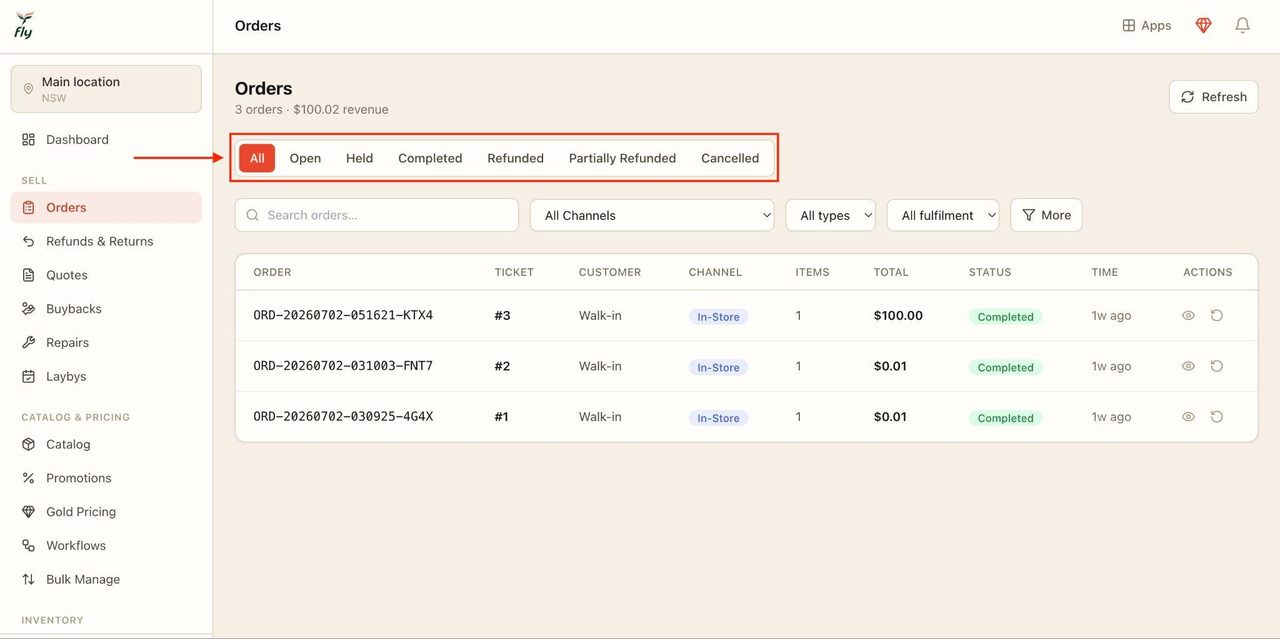Image resolution: width=1280 pixels, height=639 pixels.
Task: Go to Dashboard in sidebar
Action: point(106,140)
